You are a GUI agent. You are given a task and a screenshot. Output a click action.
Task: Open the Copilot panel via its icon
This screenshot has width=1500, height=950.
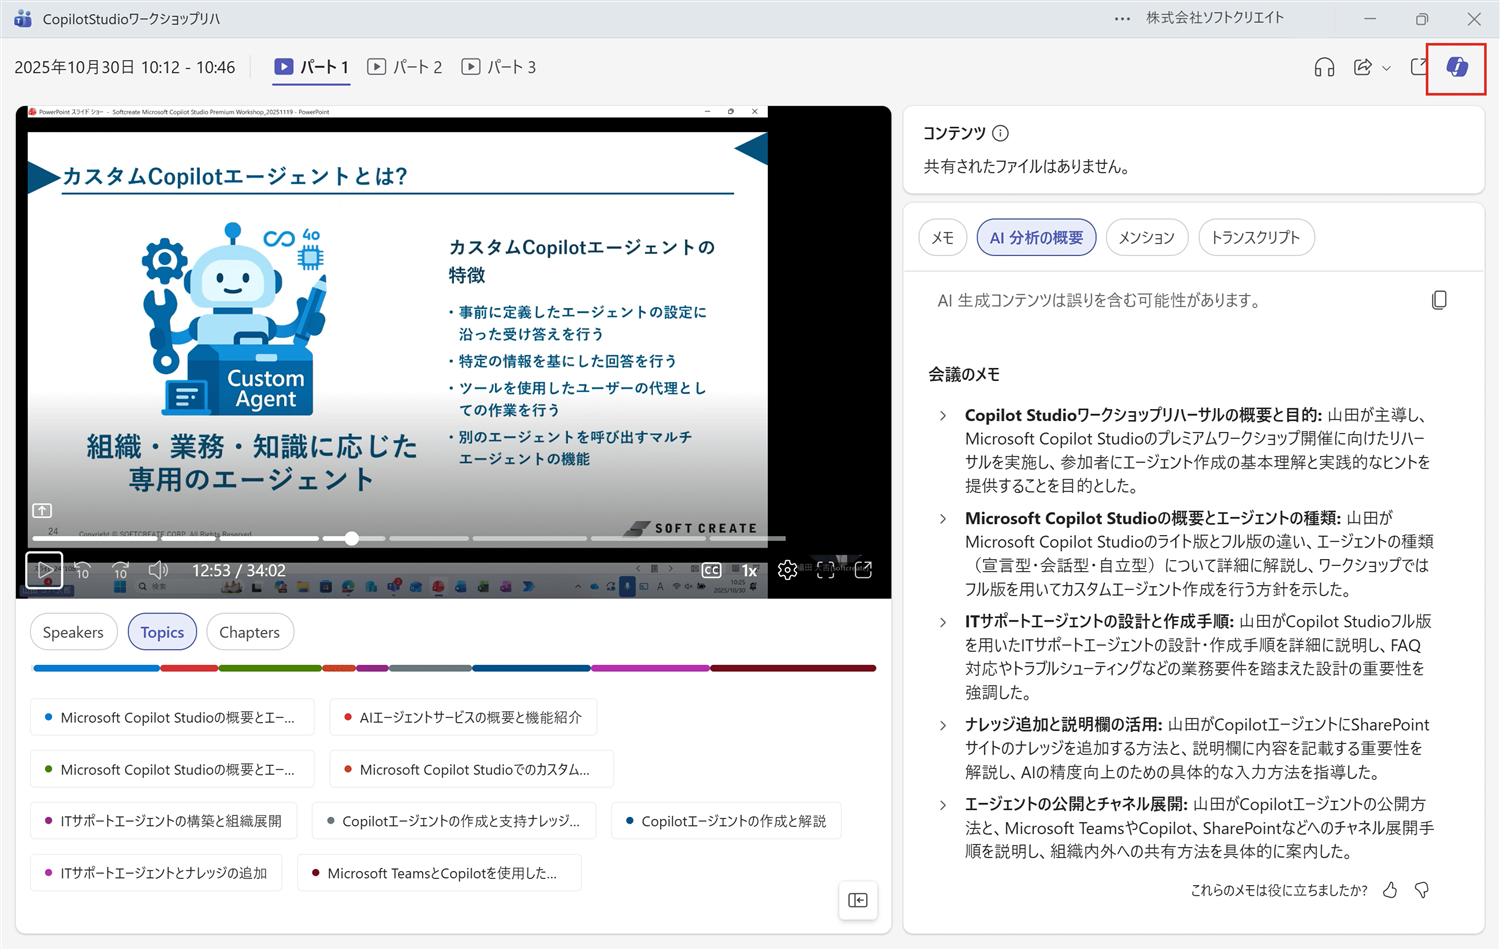(x=1456, y=68)
